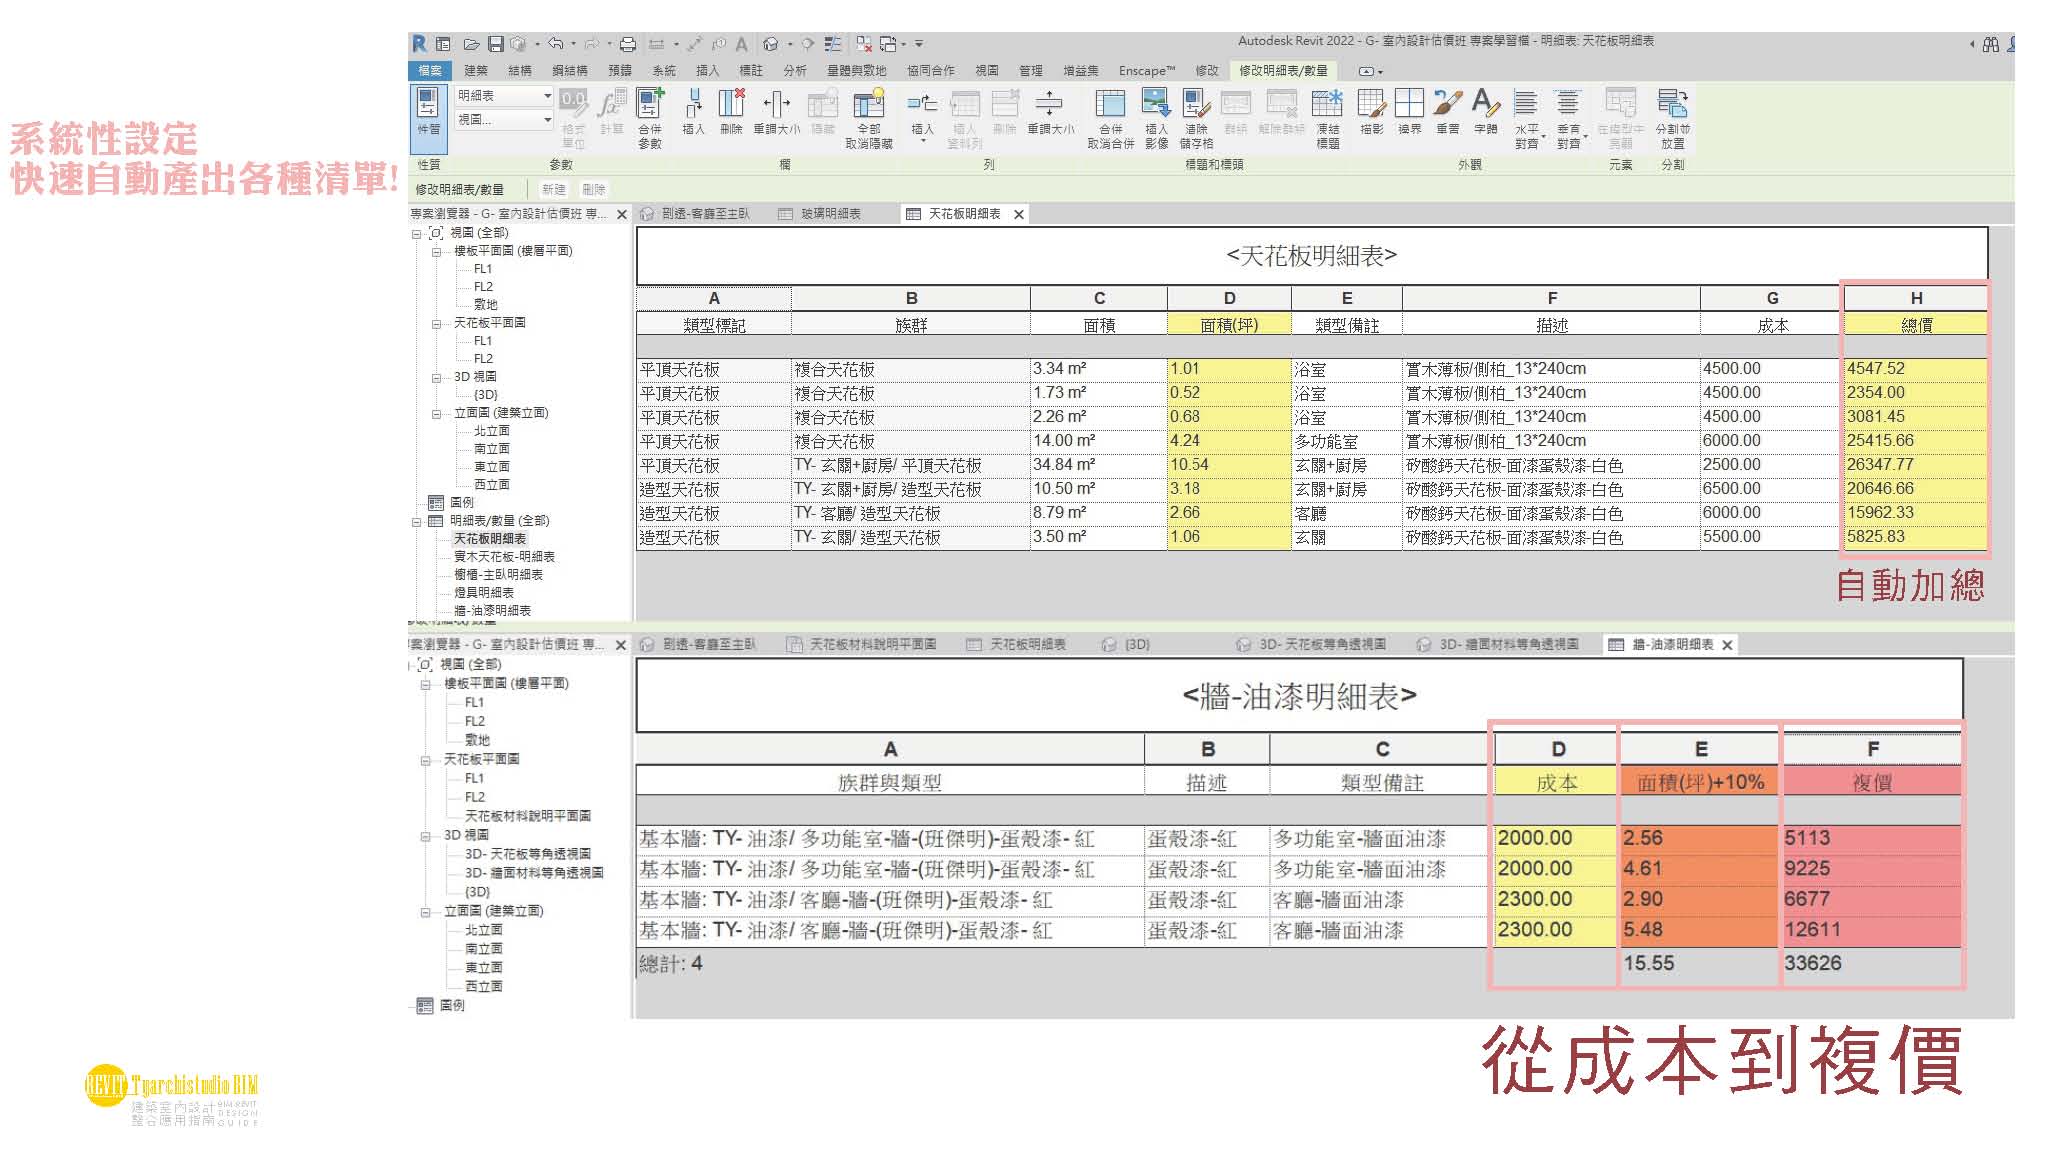Undo the last action
The width and height of the screenshot is (2048, 1152).
(555, 44)
